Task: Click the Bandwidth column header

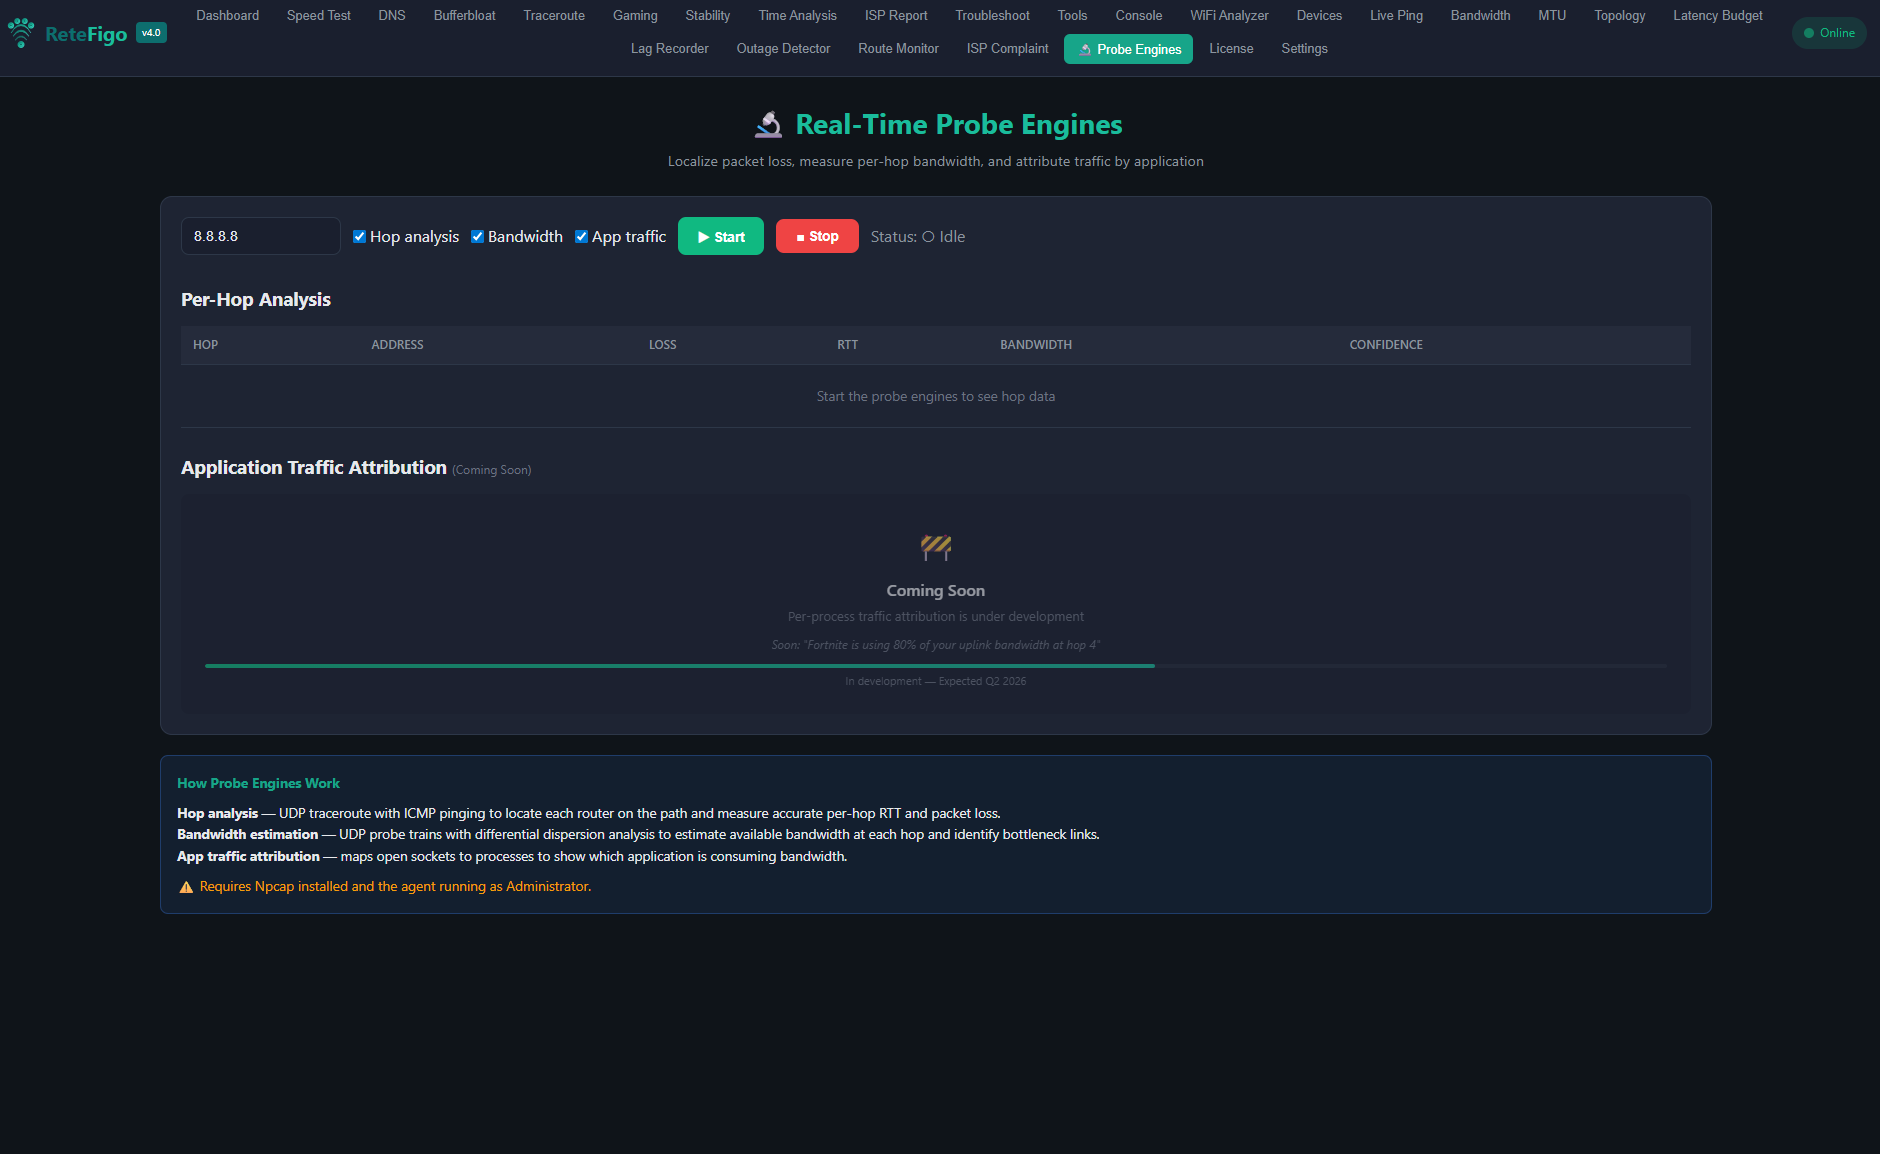Action: click(x=1035, y=345)
